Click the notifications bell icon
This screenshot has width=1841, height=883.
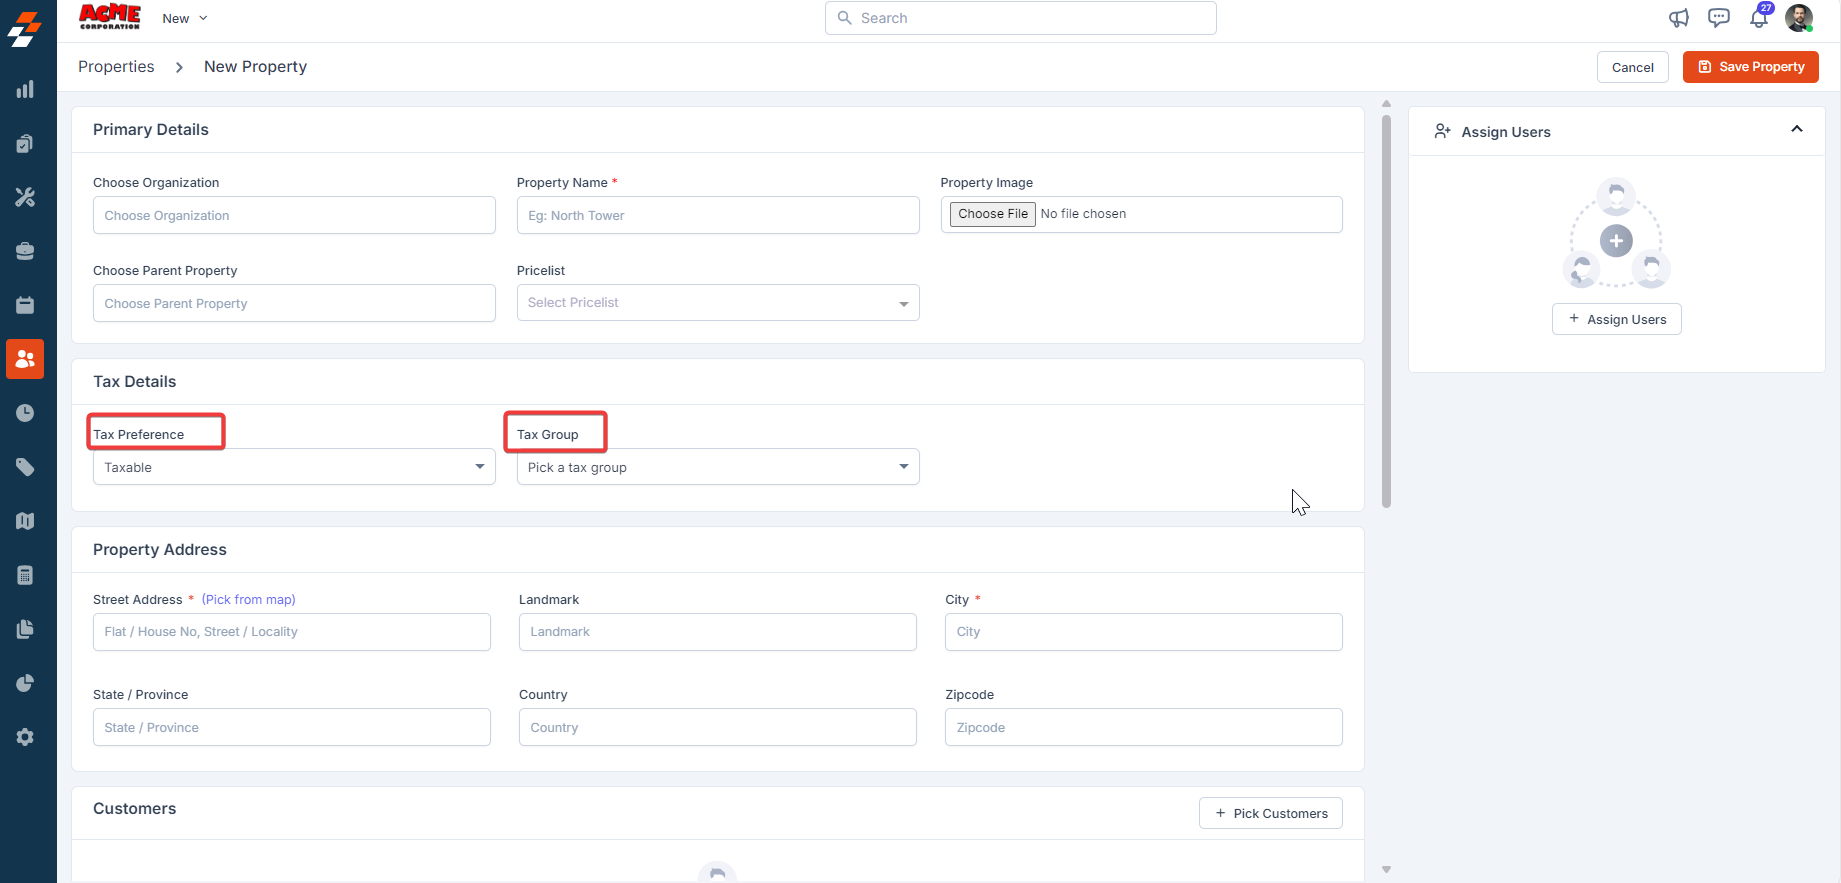point(1758,18)
